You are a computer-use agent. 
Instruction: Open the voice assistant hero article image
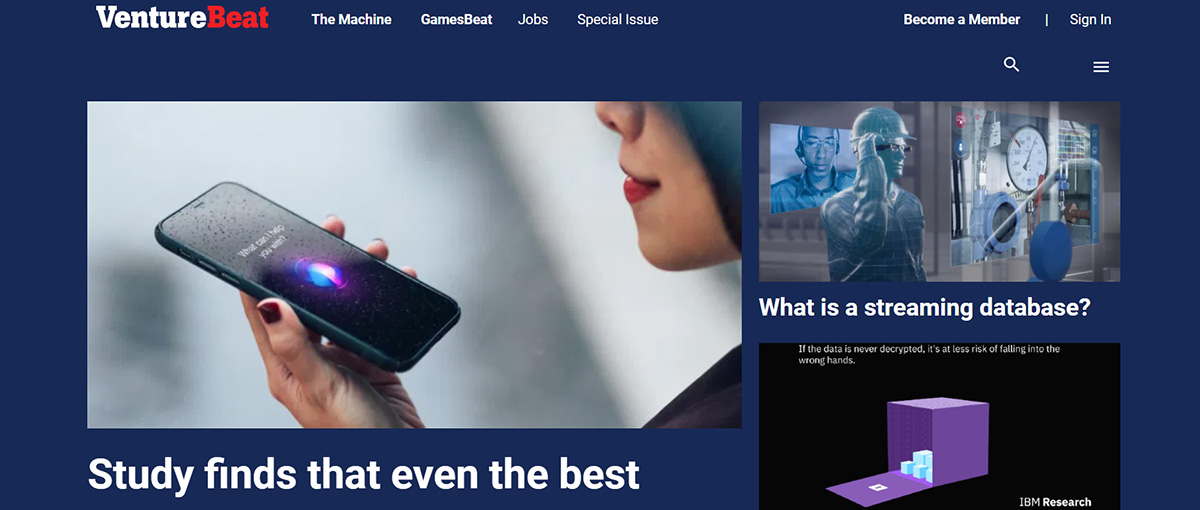[x=414, y=264]
